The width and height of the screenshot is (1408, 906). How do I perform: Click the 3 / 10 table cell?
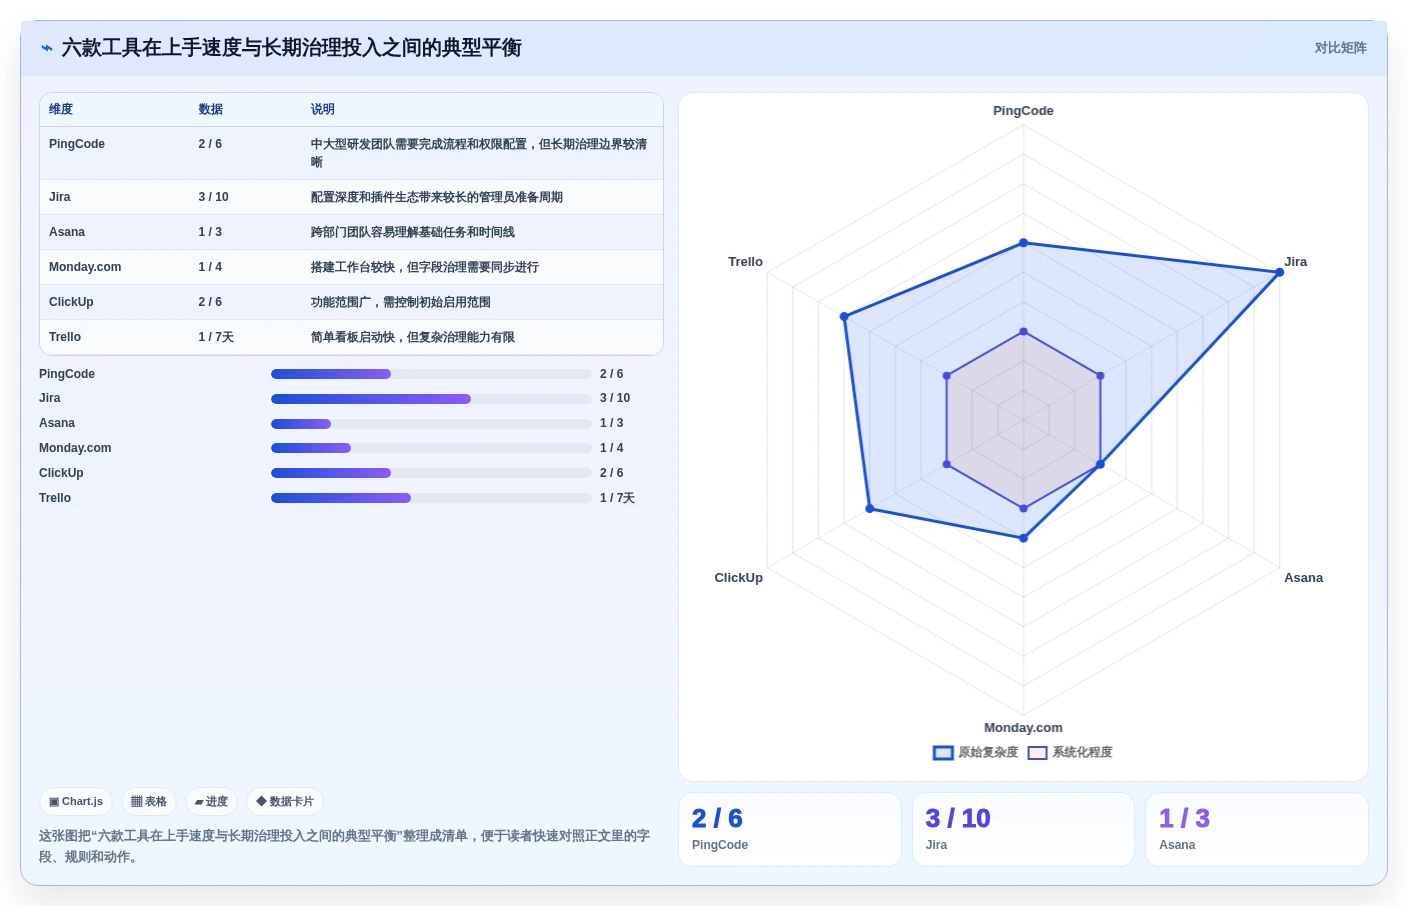pos(214,197)
